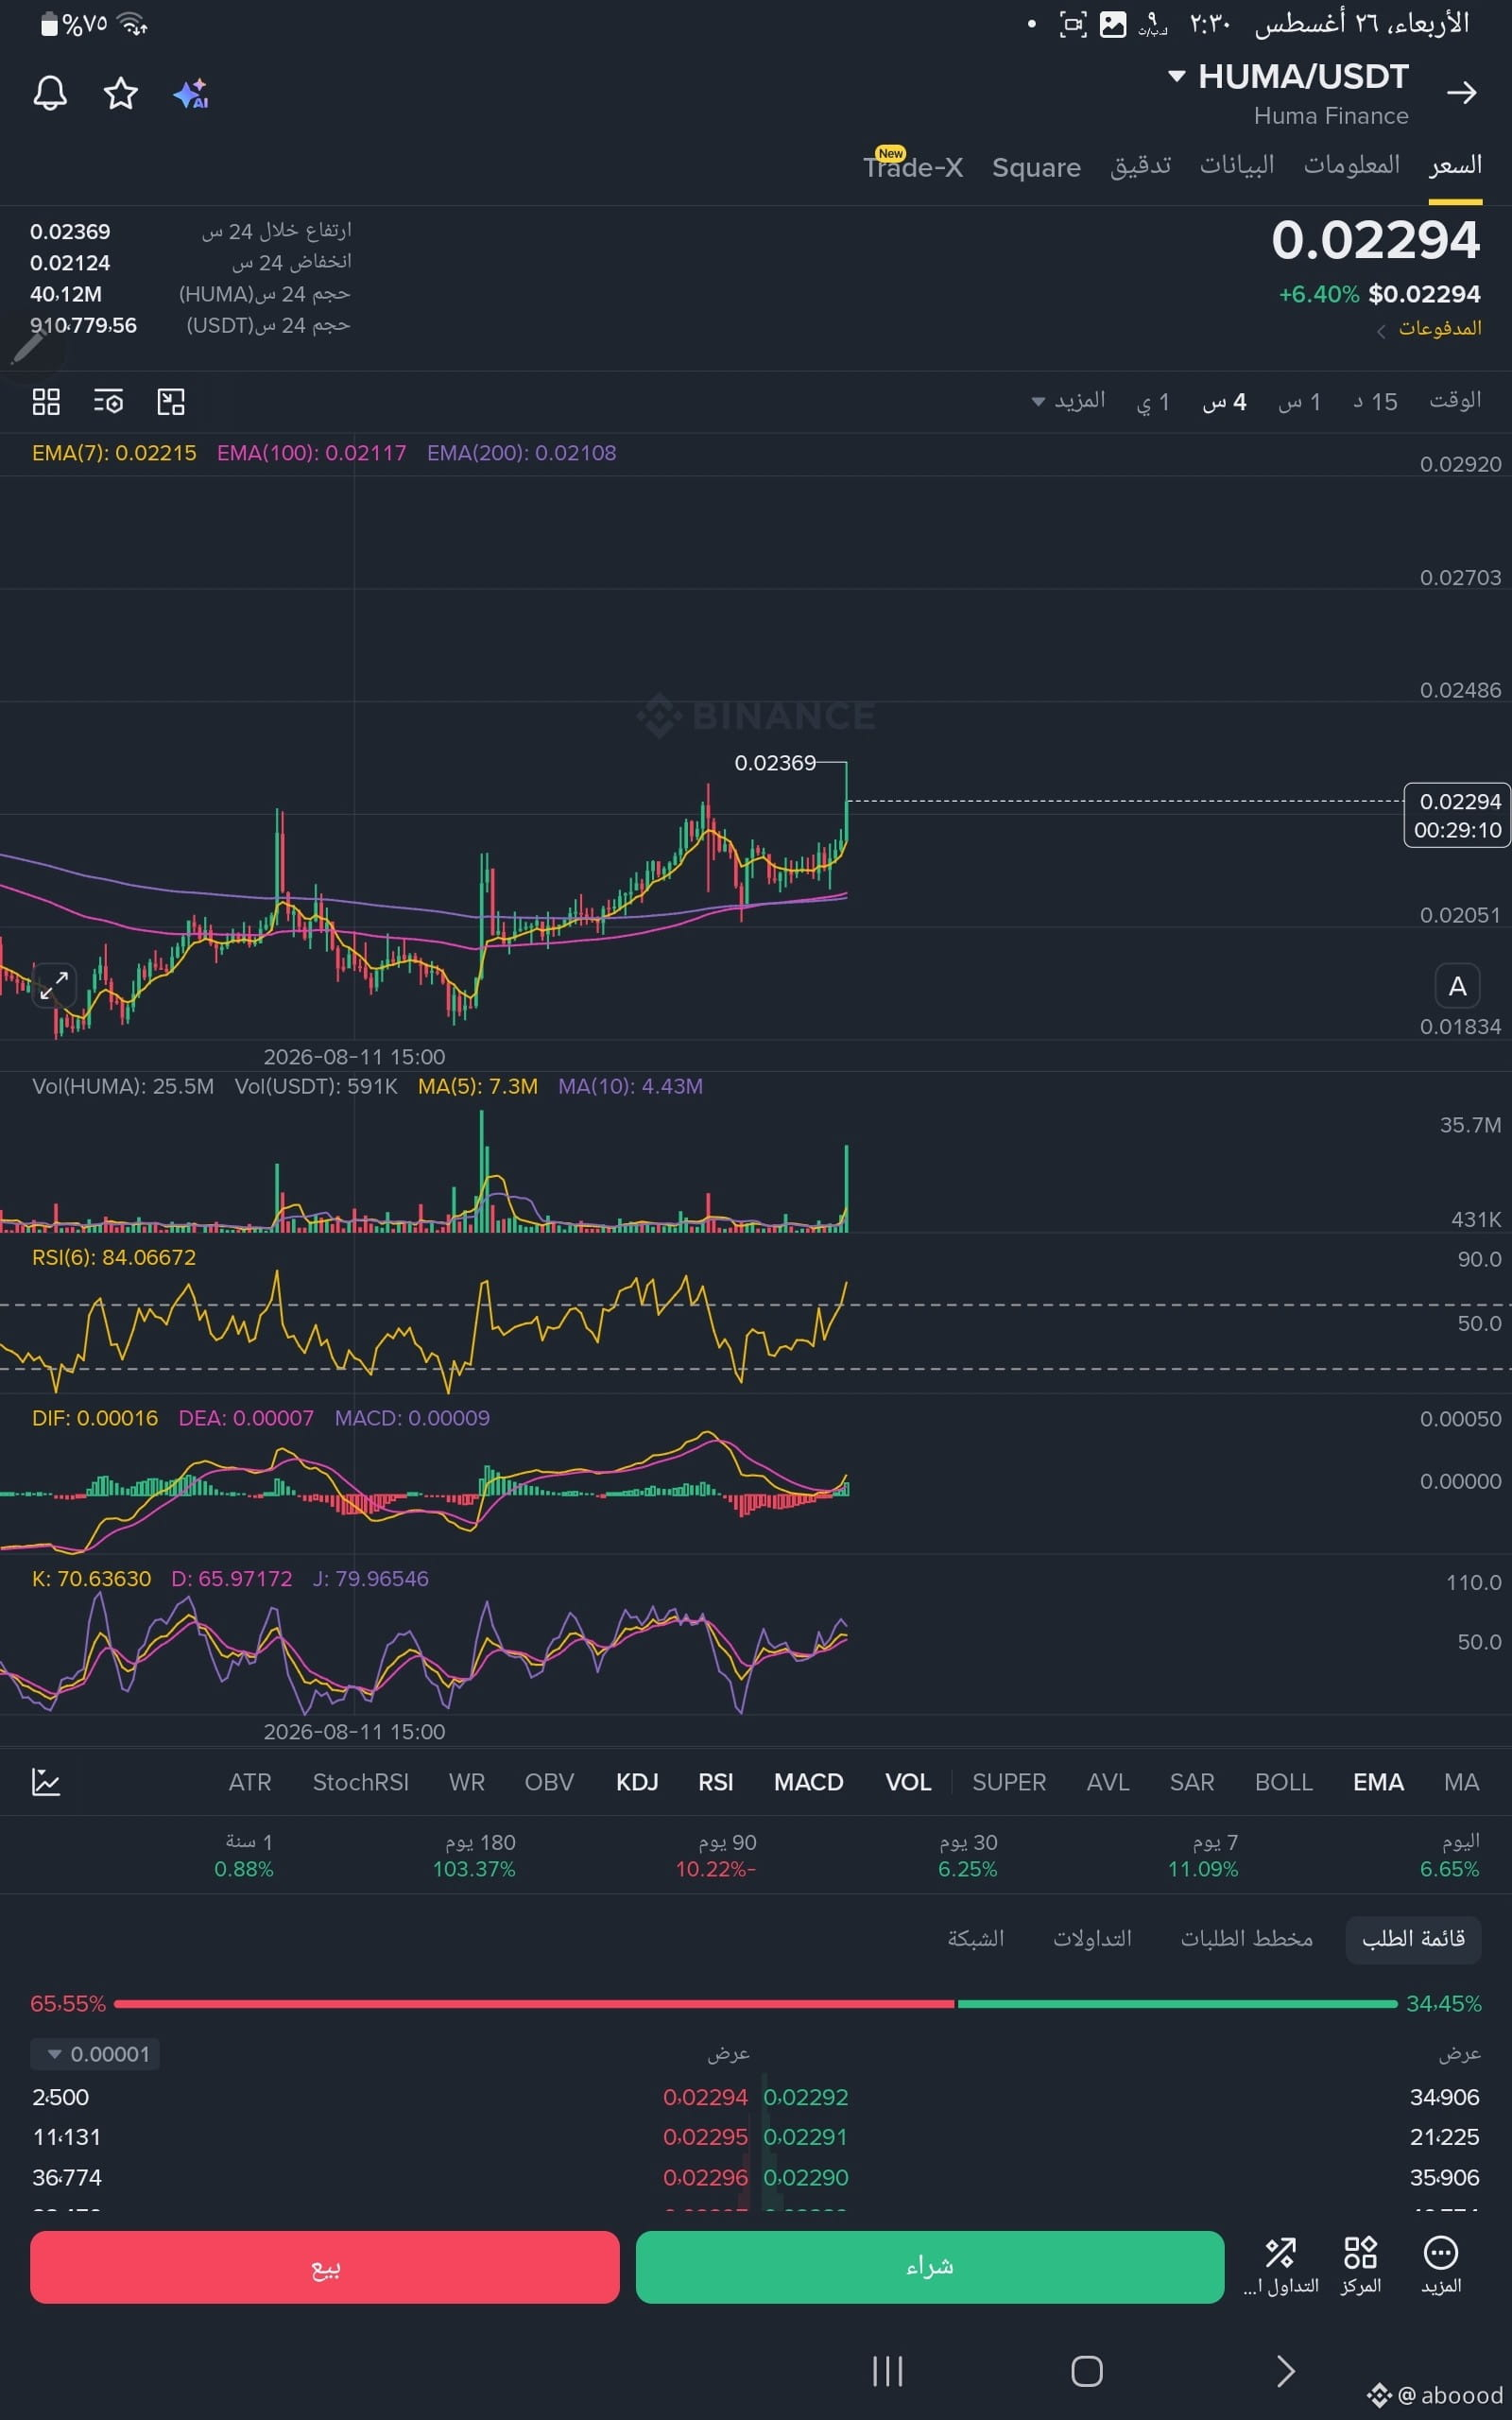
Task: Tap the bid price 0.02292 row
Action: pyautogui.click(x=1121, y=2097)
